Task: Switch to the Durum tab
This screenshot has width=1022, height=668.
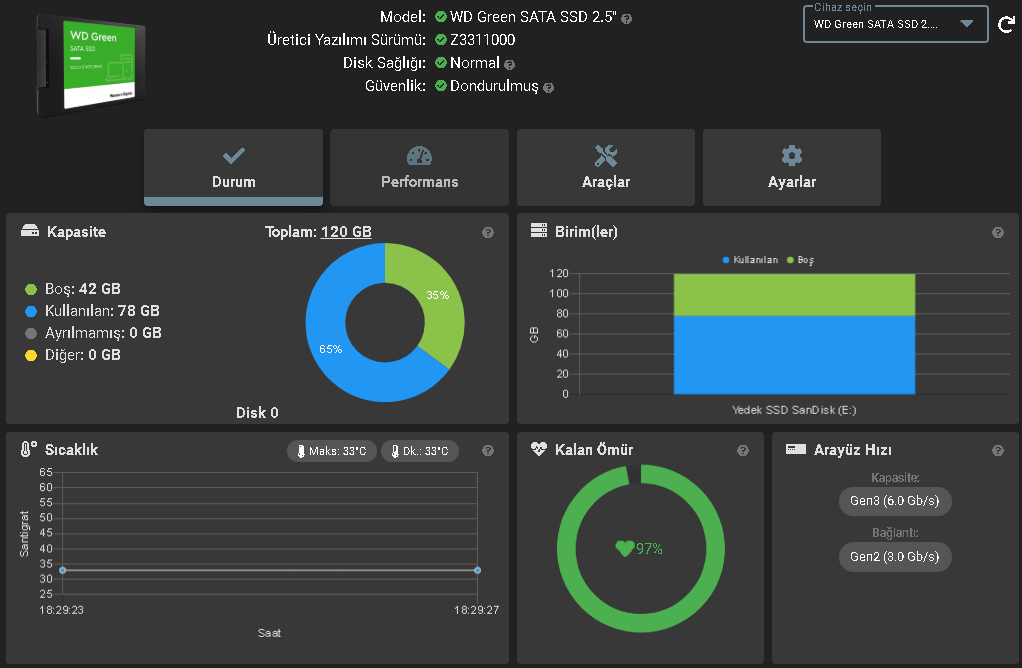Action: (x=233, y=167)
